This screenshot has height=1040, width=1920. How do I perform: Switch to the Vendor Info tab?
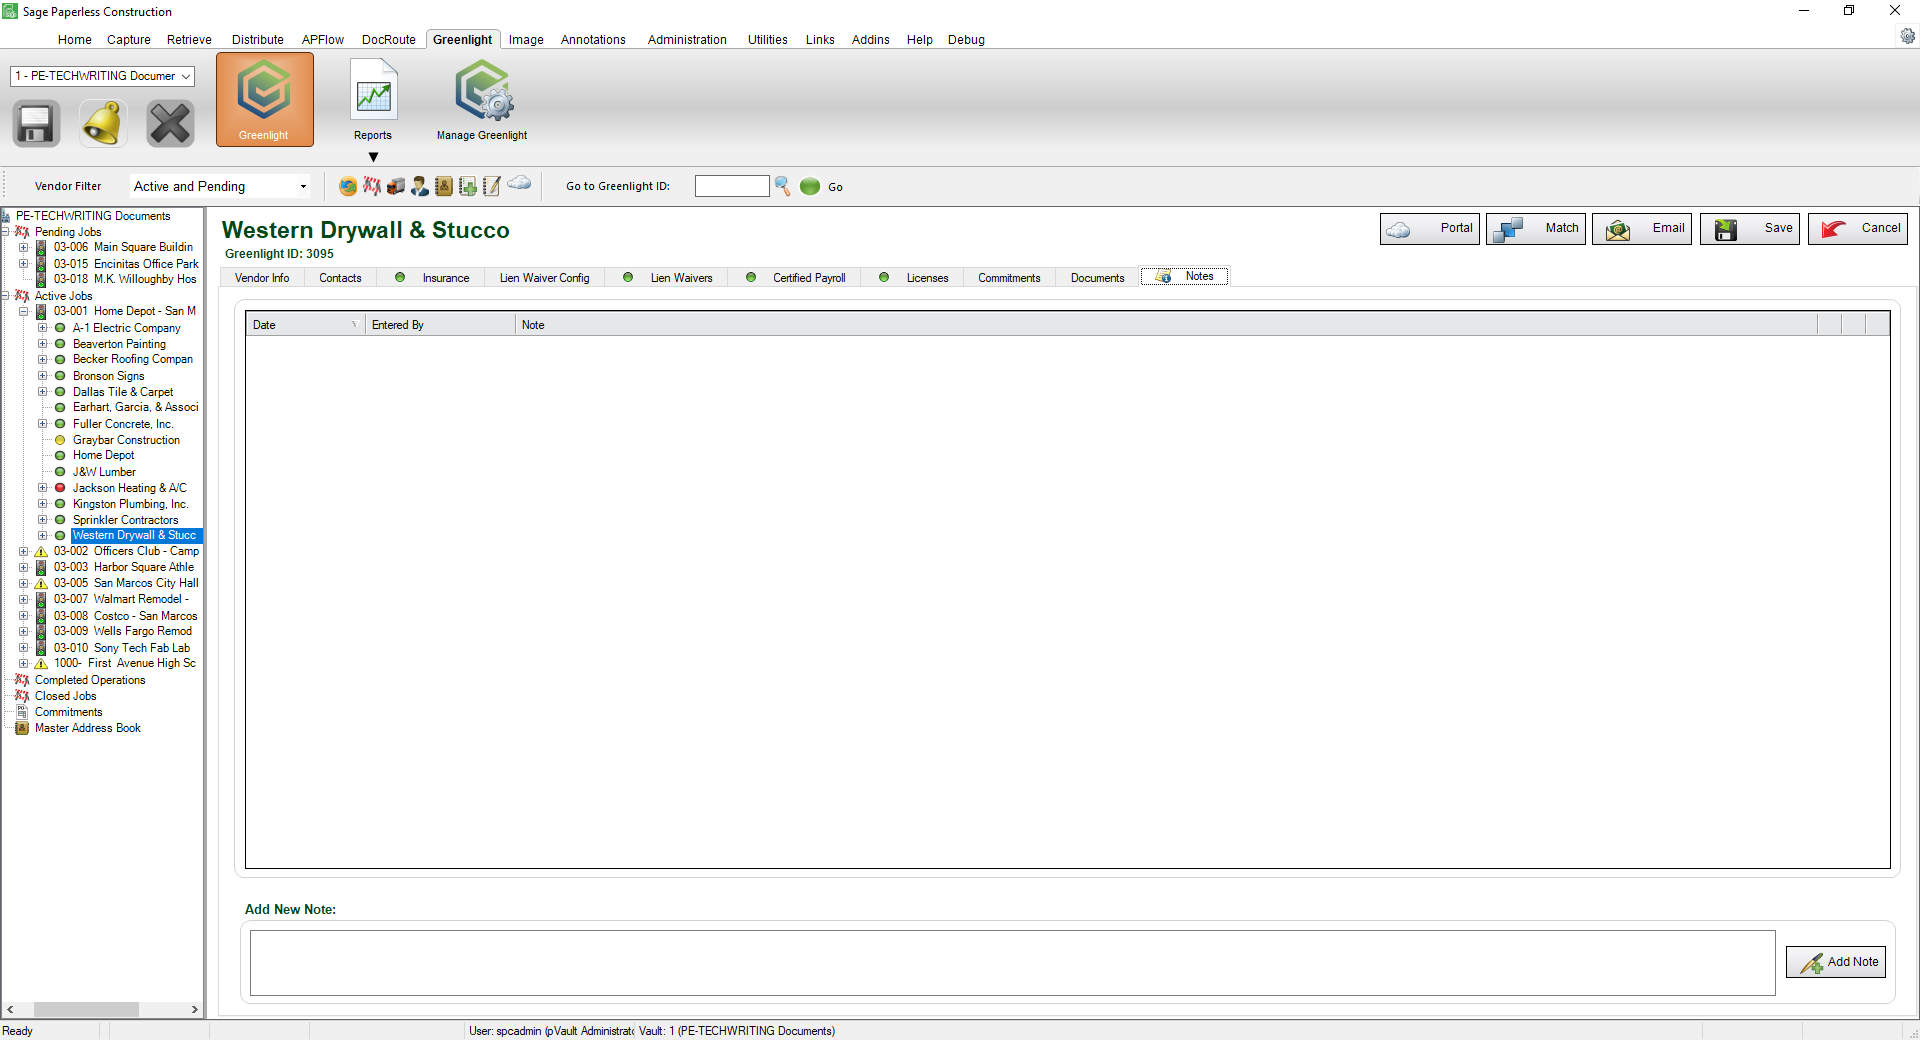[x=262, y=278]
